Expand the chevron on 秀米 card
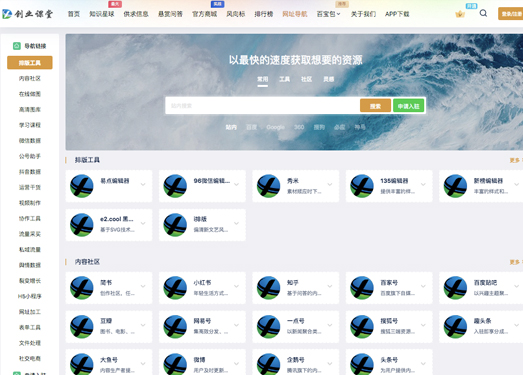Image resolution: width=523 pixels, height=375 pixels. [x=330, y=184]
